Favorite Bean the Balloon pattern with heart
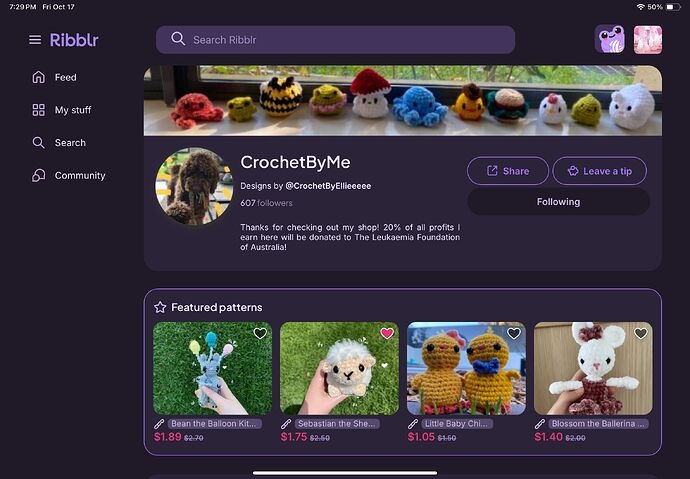The height and width of the screenshot is (479, 690). (260, 333)
